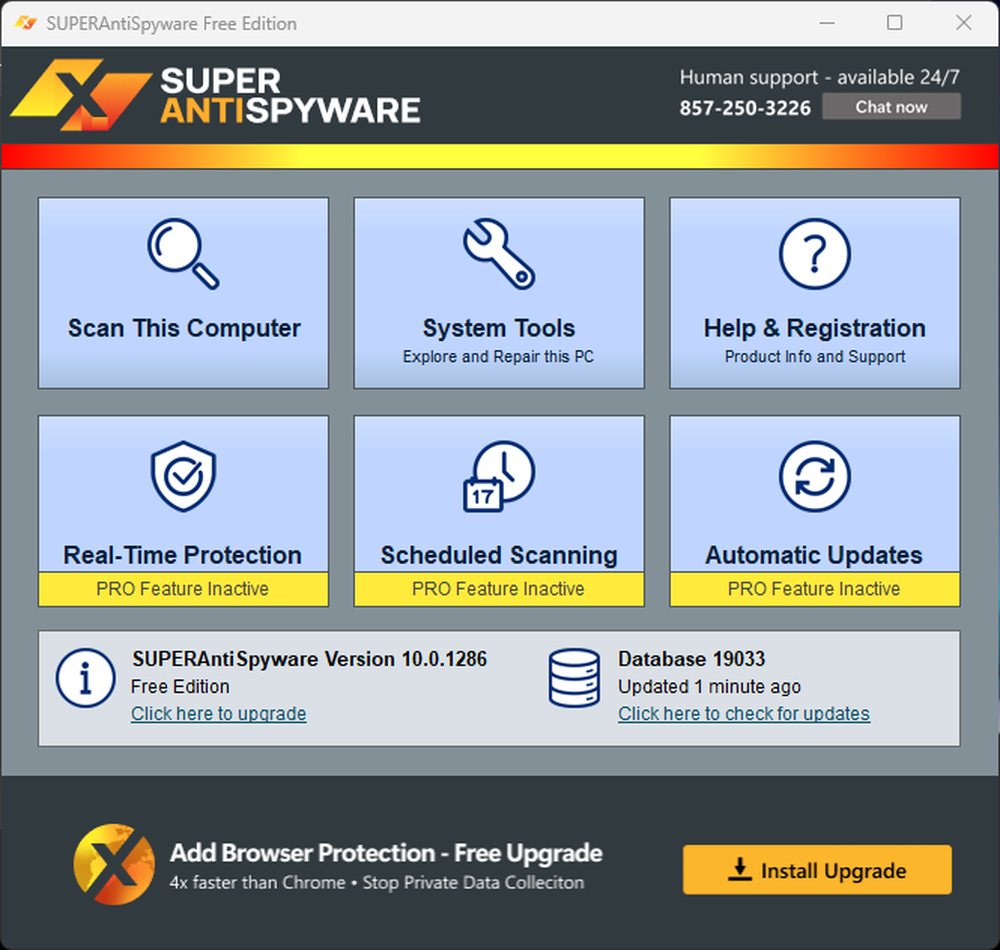1000x950 pixels.
Task: Select the Scan This Computer magnifier icon
Action: pos(183,253)
